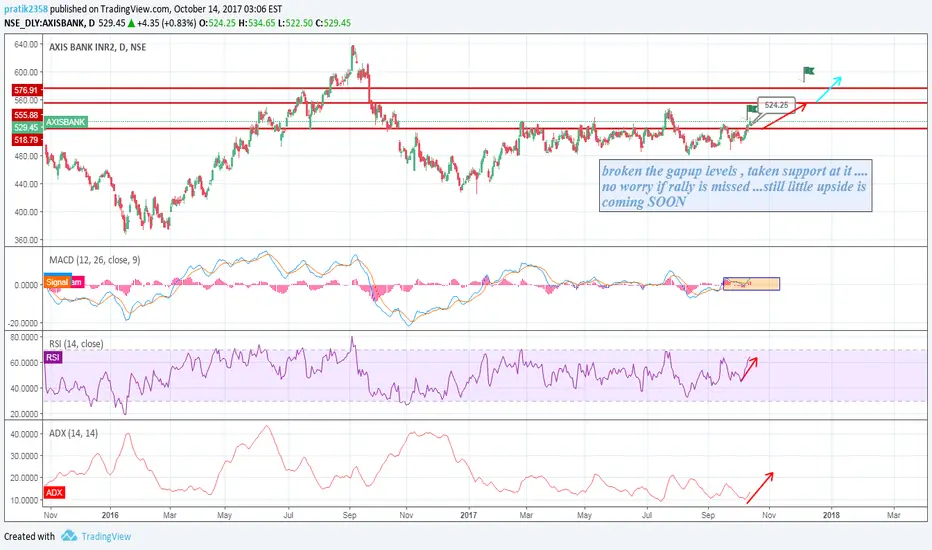
Task: Select the green flag beside 524.25 callout
Action: click(x=752, y=110)
